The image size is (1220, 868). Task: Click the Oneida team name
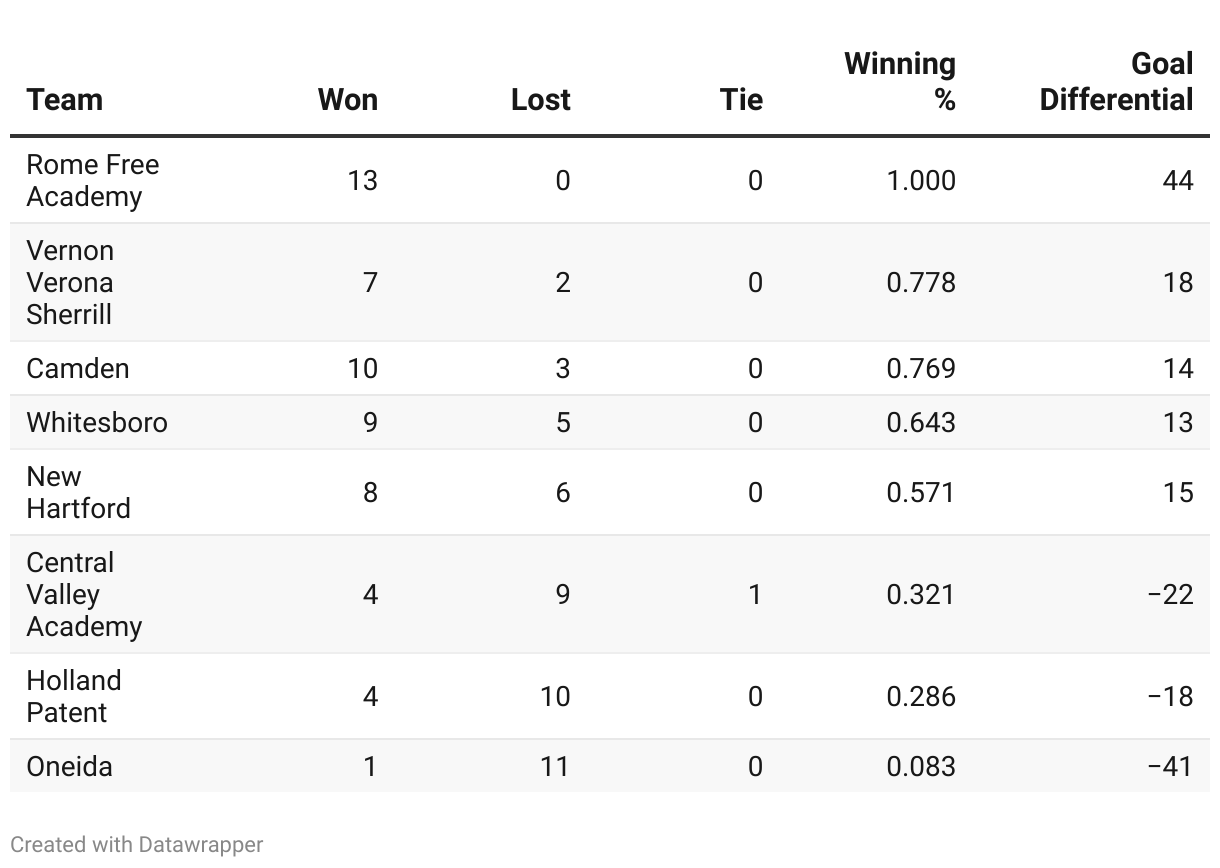coord(69,766)
